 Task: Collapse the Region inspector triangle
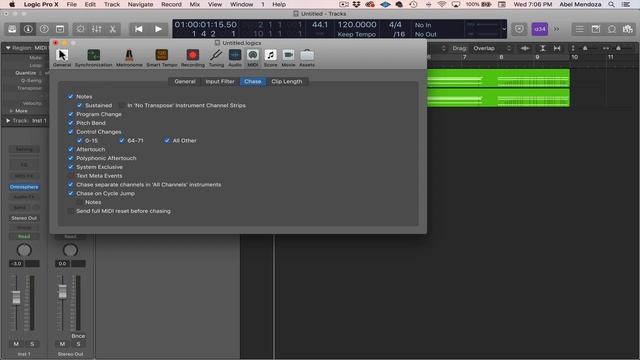pyautogui.click(x=8, y=48)
